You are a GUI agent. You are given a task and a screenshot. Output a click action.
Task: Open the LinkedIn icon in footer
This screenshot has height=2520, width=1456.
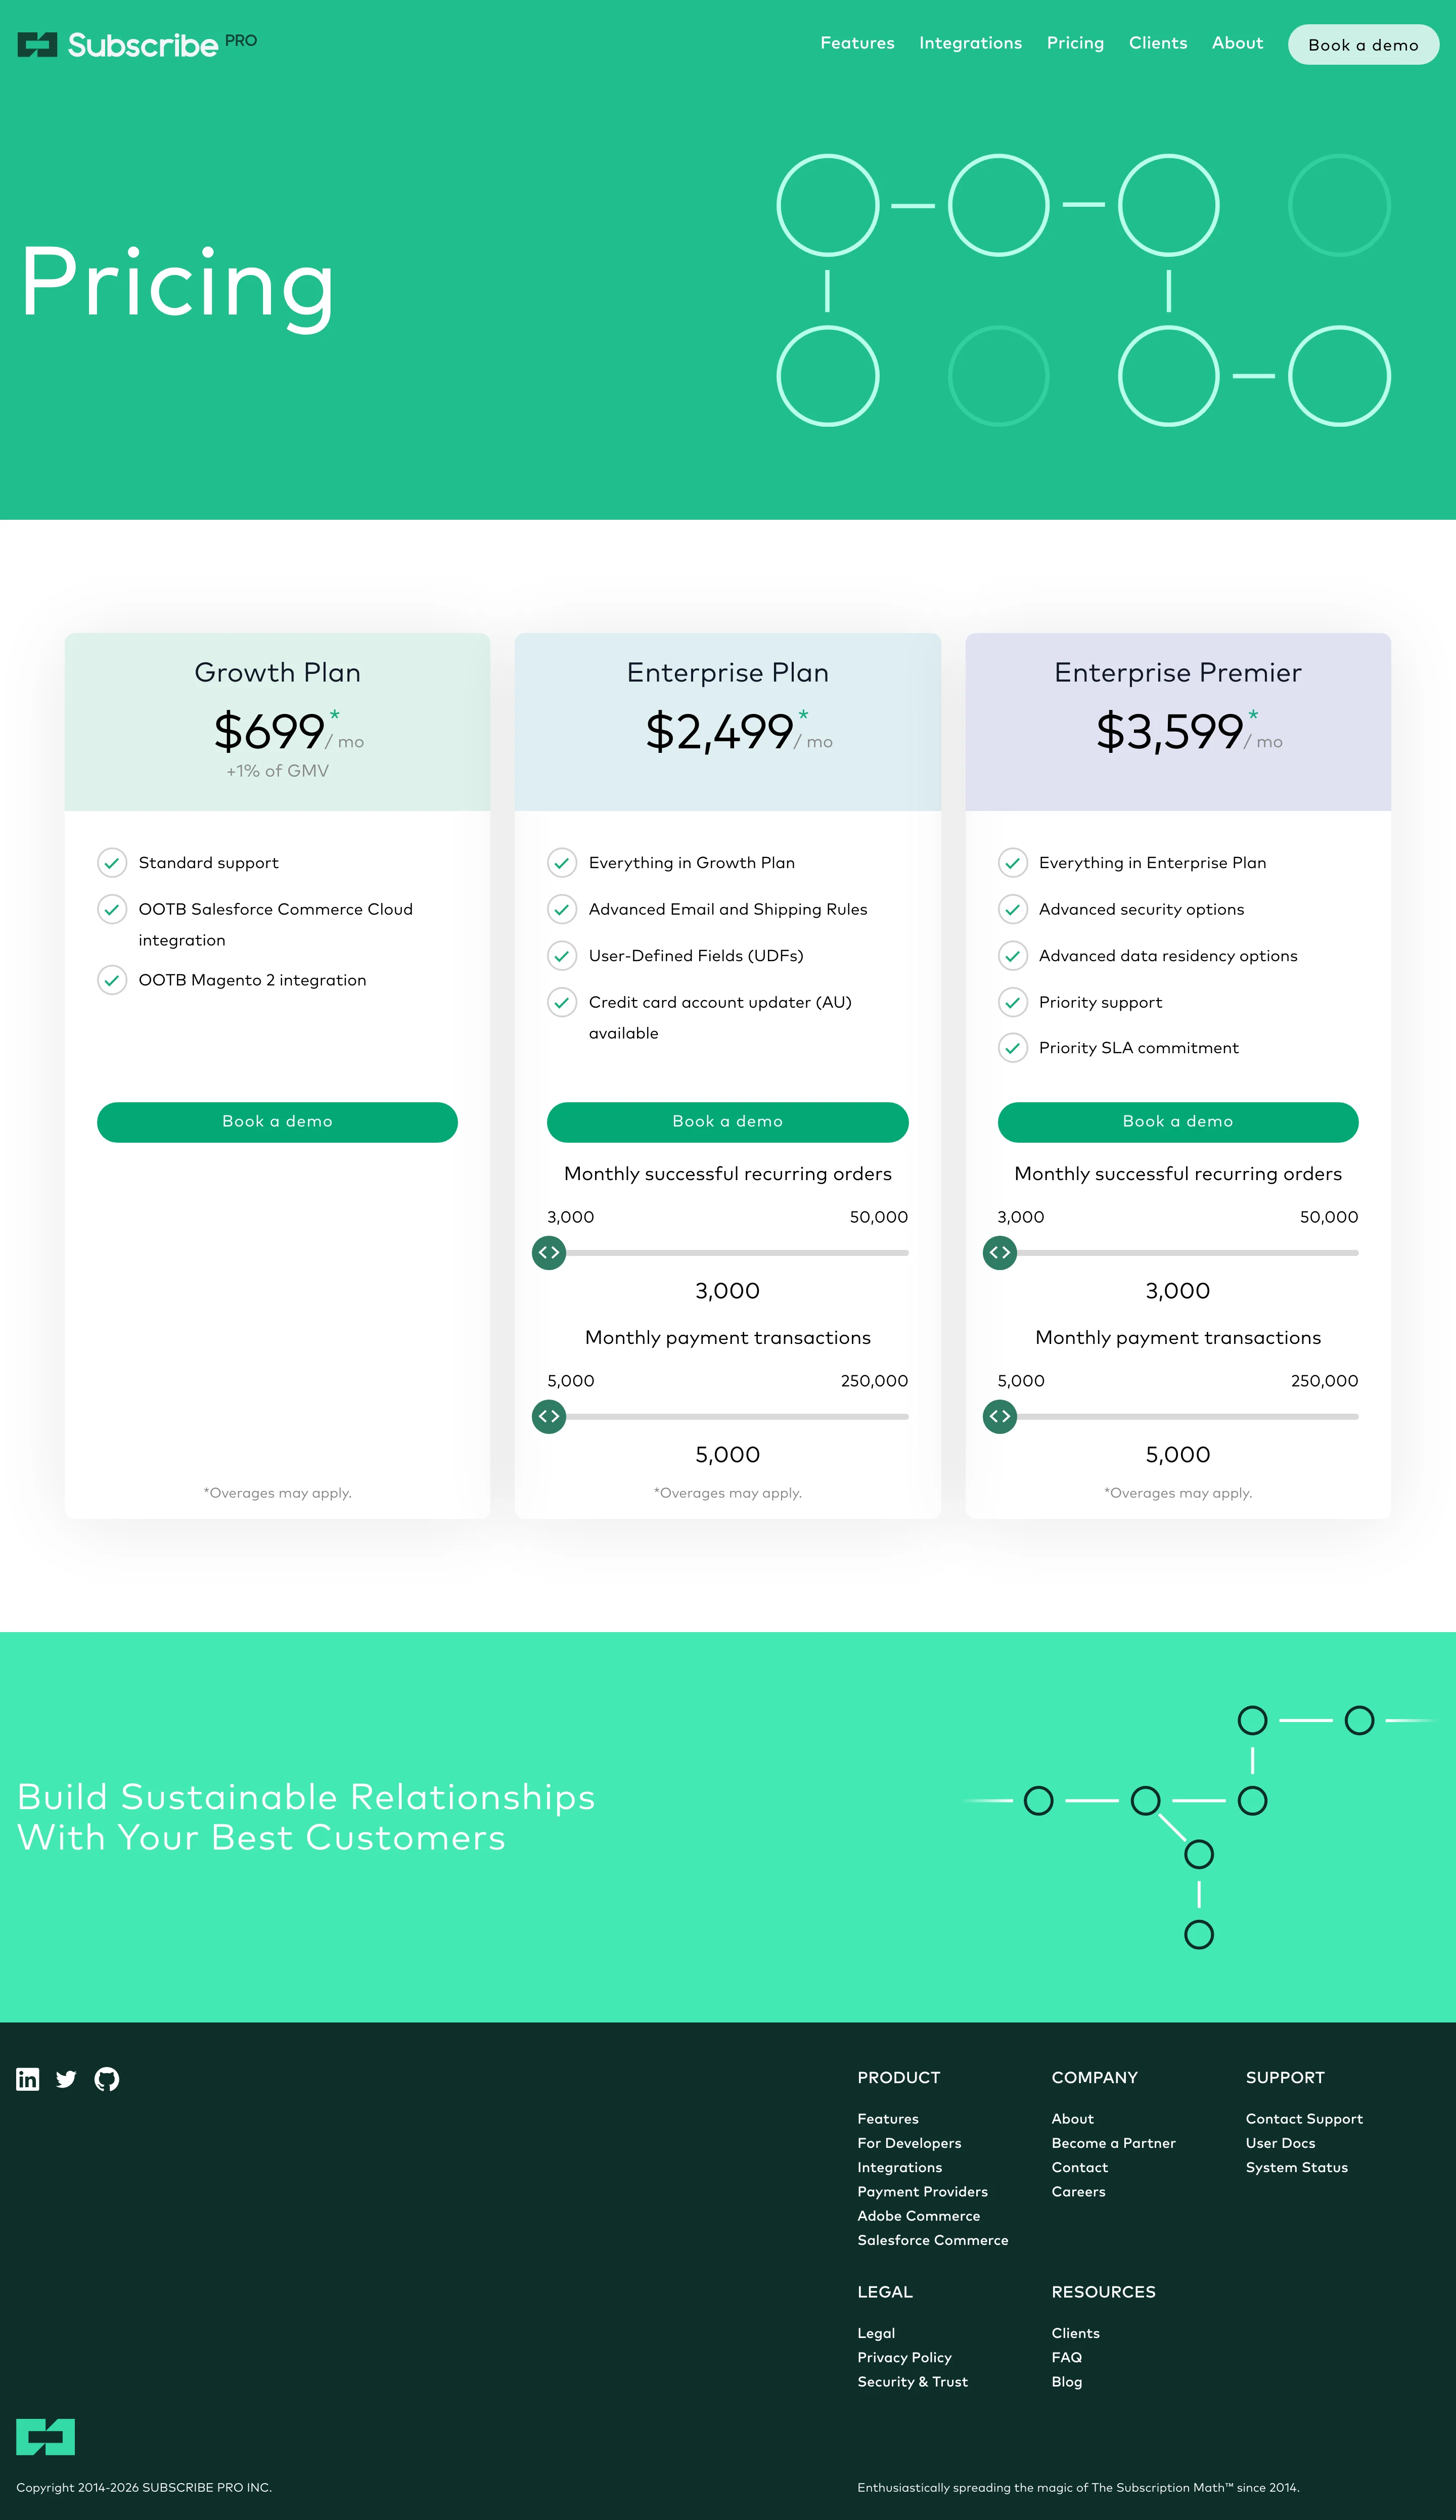coord(28,2079)
